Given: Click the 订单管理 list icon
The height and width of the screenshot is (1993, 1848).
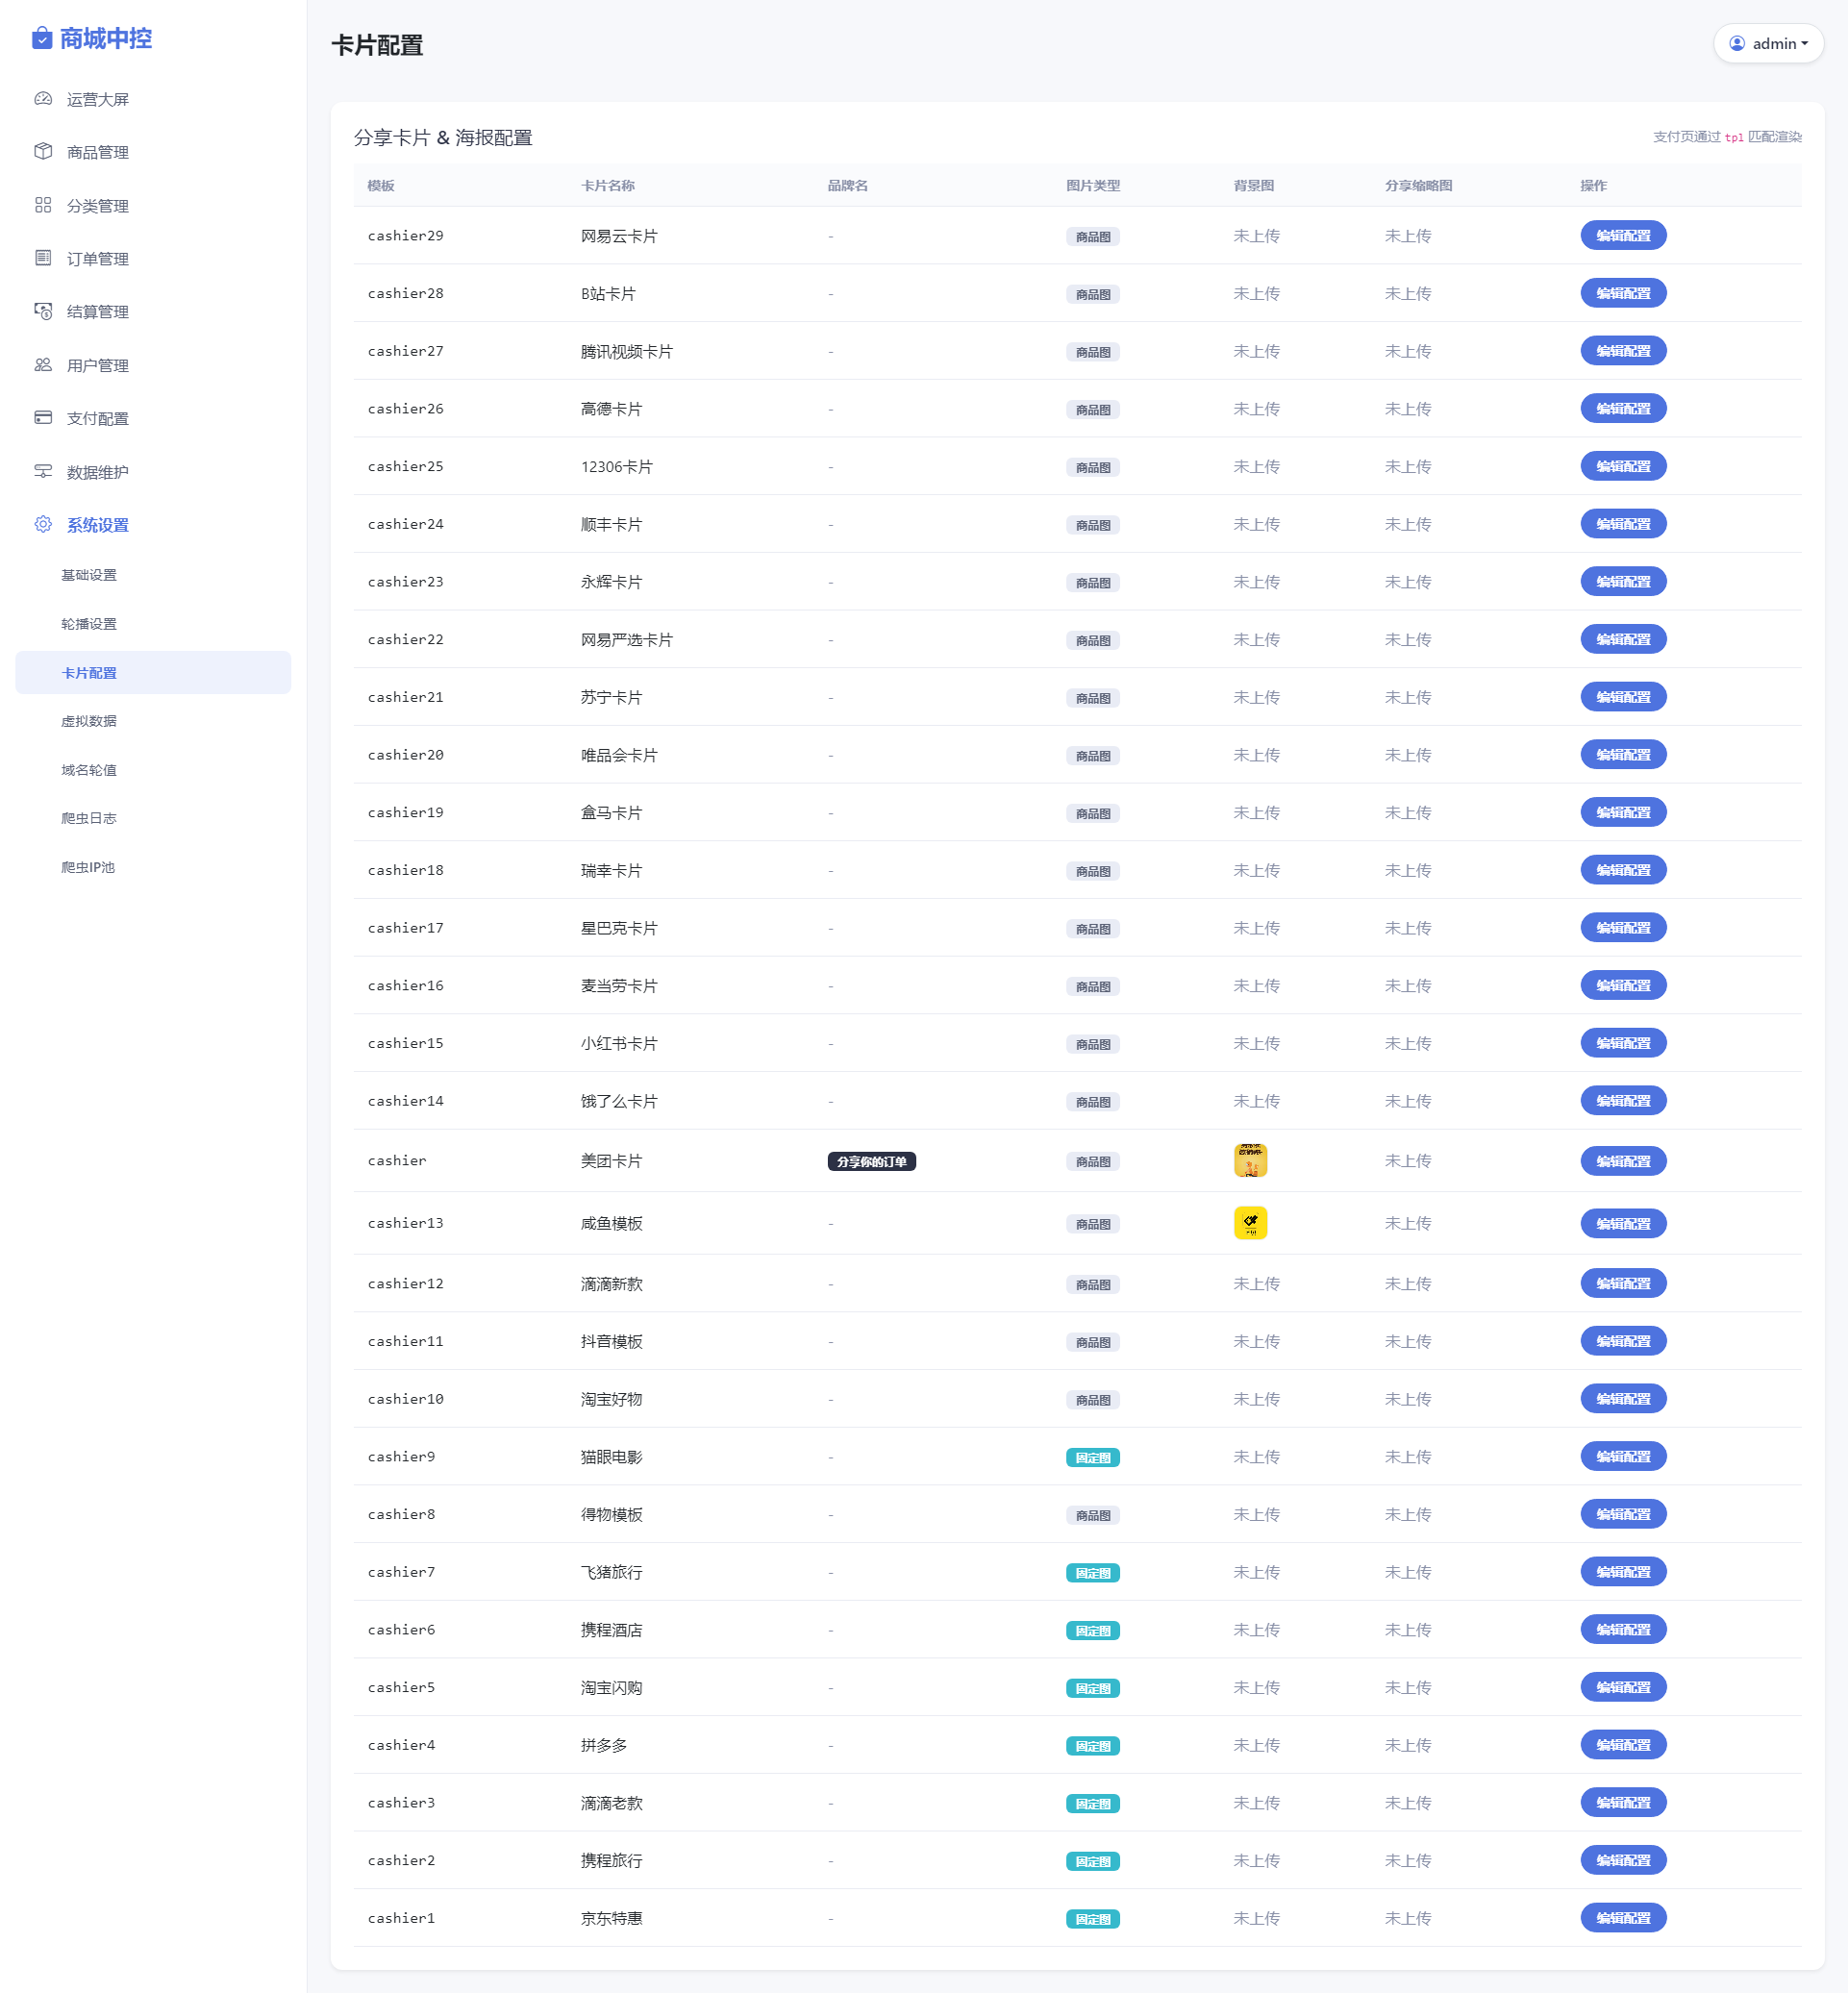Looking at the screenshot, I should [x=43, y=258].
